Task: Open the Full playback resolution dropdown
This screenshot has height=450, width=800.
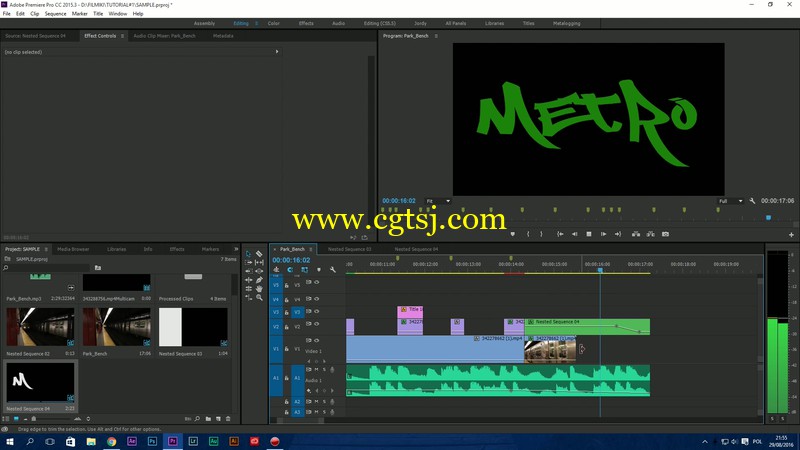Action: (x=732, y=201)
